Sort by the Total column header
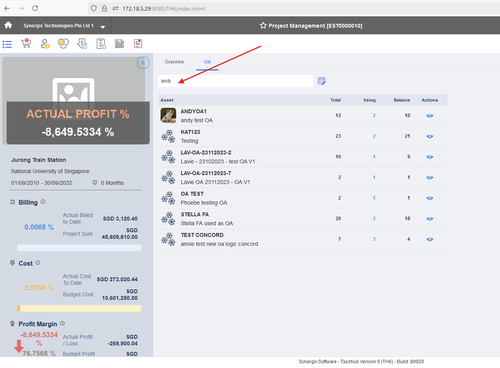 [x=335, y=100]
